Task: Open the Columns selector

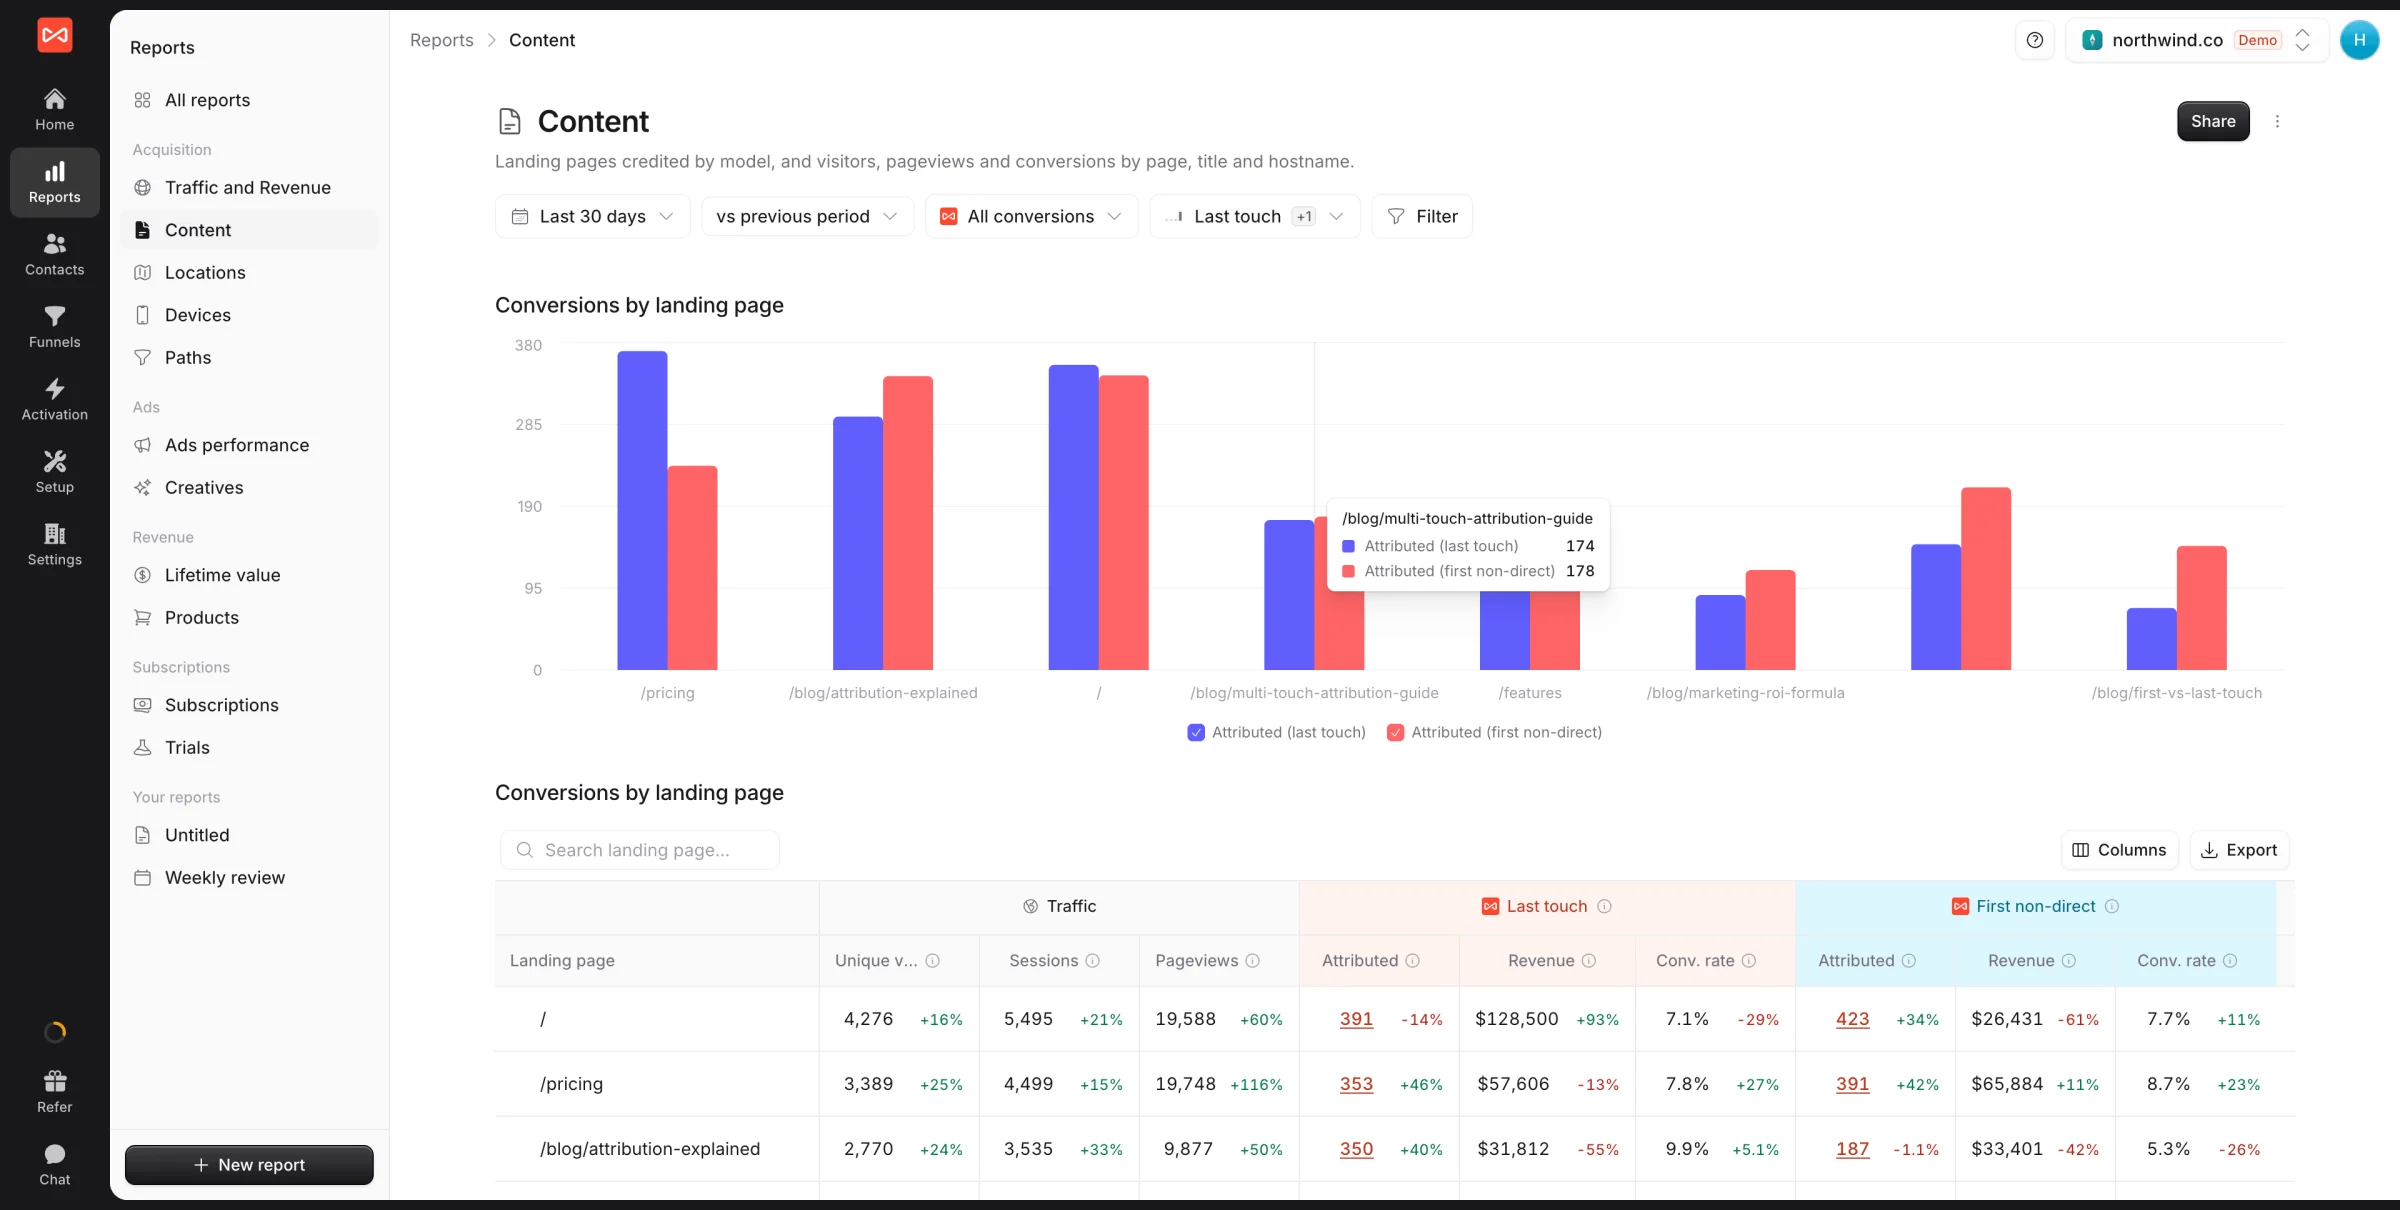Action: [x=2119, y=850]
